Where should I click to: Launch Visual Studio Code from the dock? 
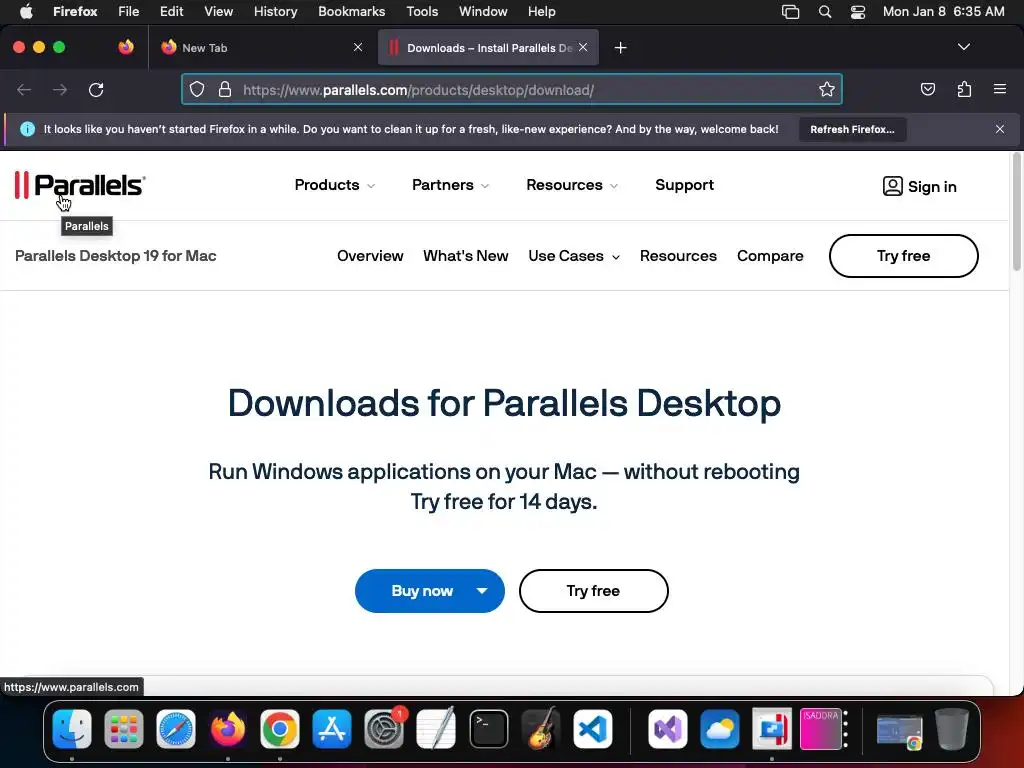[x=593, y=729]
